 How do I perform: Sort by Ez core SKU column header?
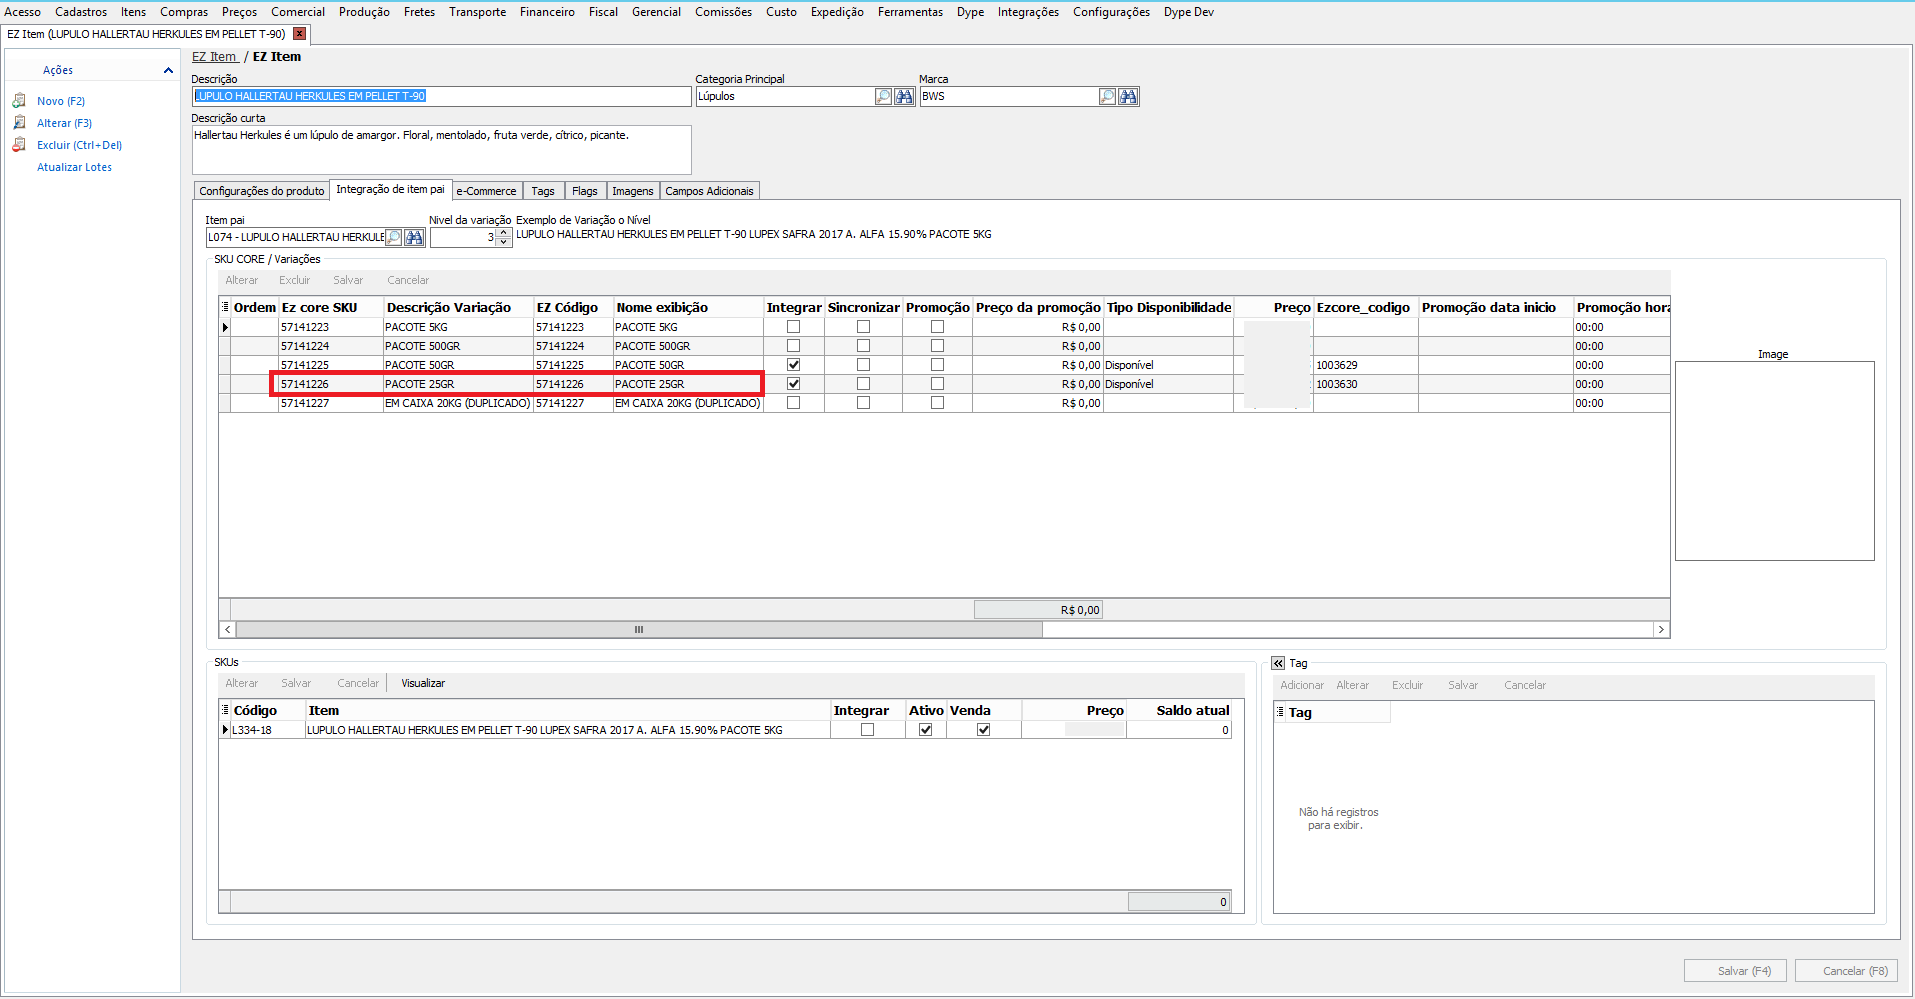(x=331, y=307)
